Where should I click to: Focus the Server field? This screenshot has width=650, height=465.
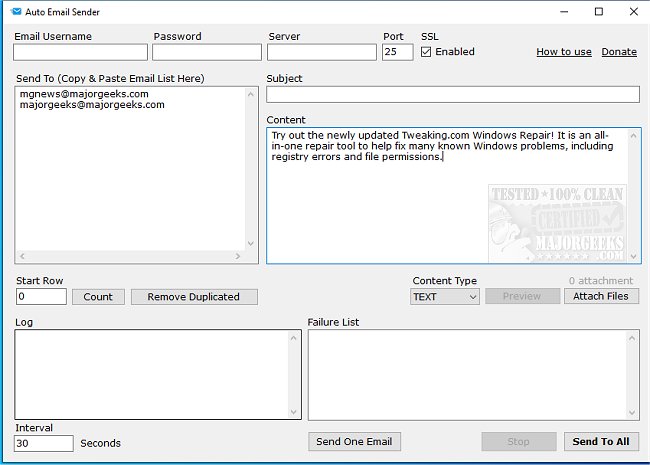coord(322,52)
